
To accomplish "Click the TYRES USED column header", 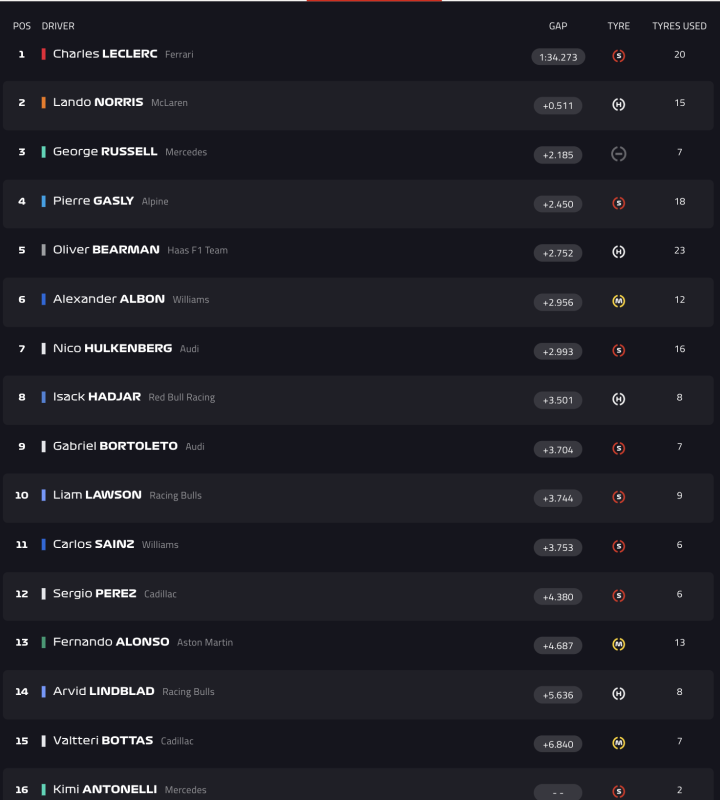I will pos(679,26).
